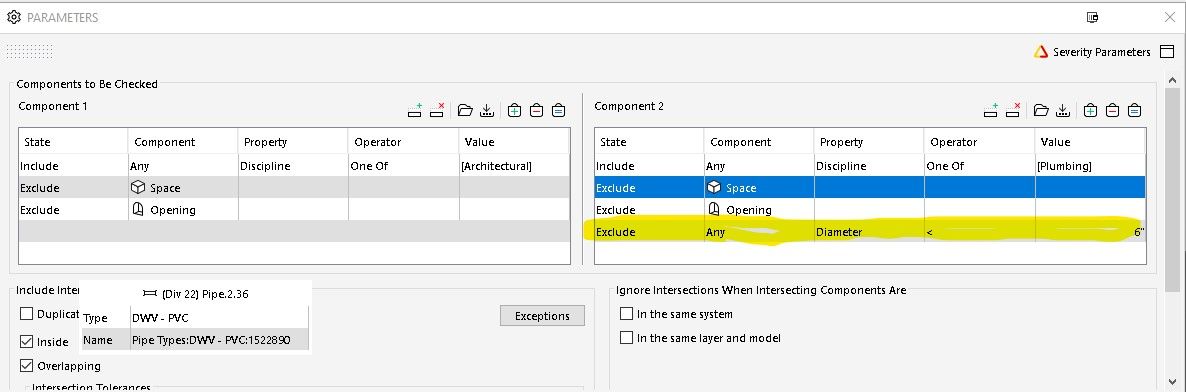Click the dotted drag handle under Parameters title
Viewport: 1186px width, 392px height.
tap(29, 51)
